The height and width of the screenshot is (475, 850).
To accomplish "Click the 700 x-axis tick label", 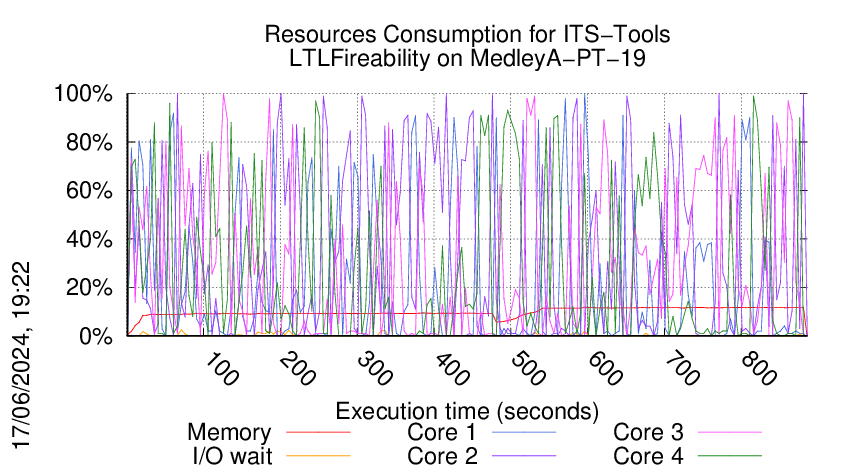I will [x=682, y=369].
